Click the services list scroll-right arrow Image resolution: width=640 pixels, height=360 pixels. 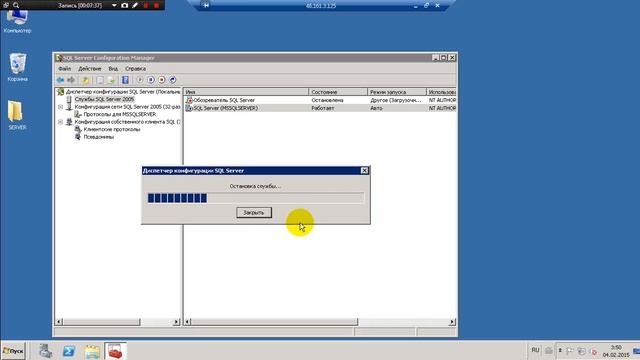pos(452,322)
